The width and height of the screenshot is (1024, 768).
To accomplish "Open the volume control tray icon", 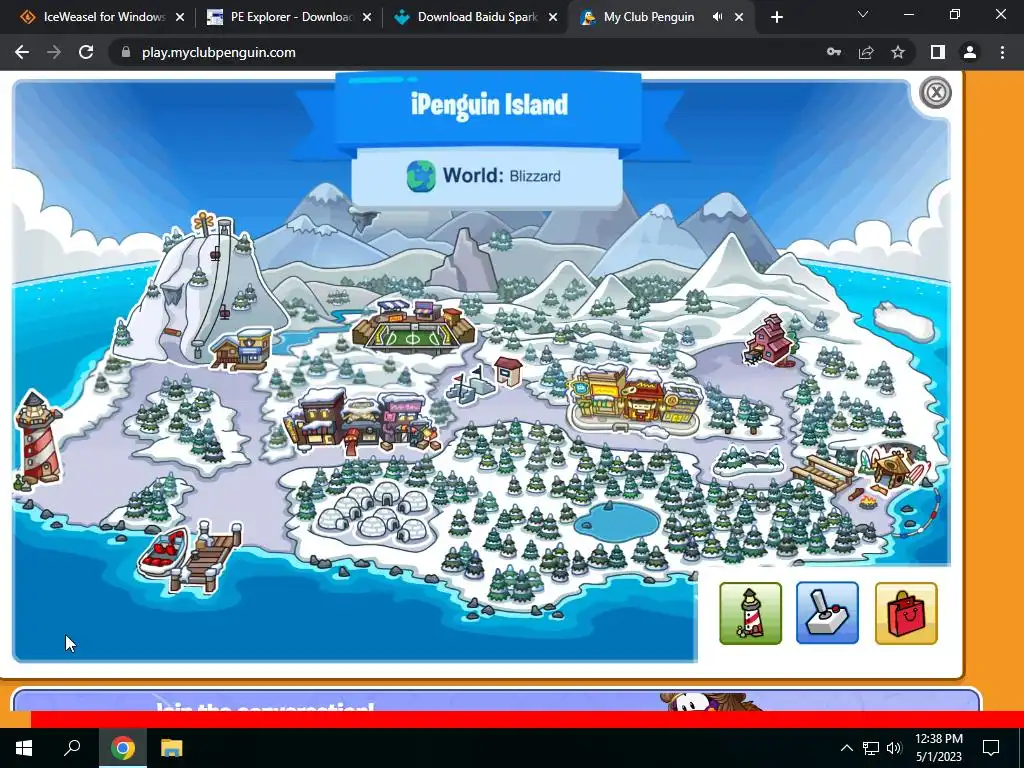I will pyautogui.click(x=894, y=748).
